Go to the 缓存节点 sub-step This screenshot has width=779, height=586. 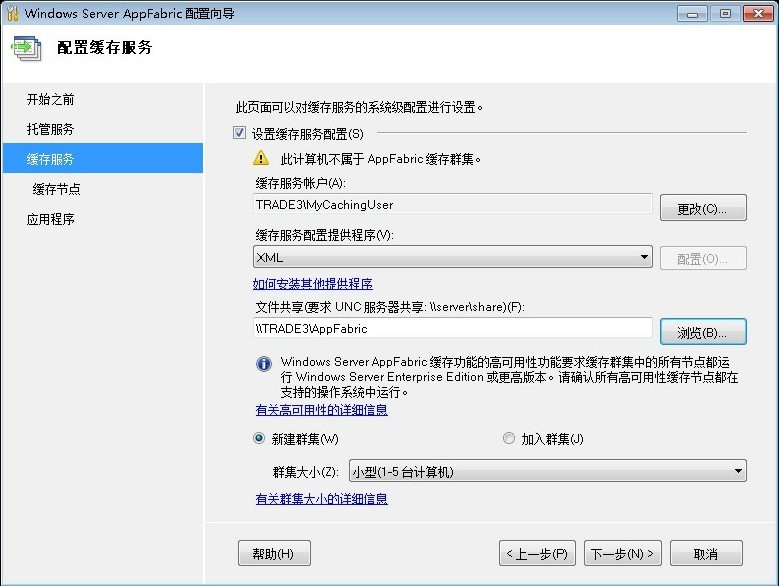(56, 189)
